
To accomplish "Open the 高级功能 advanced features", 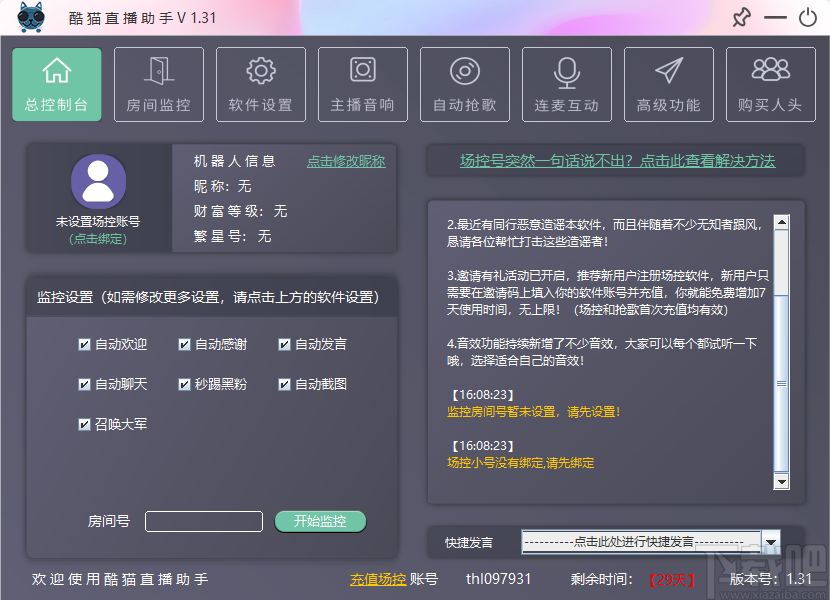I will pyautogui.click(x=668, y=84).
